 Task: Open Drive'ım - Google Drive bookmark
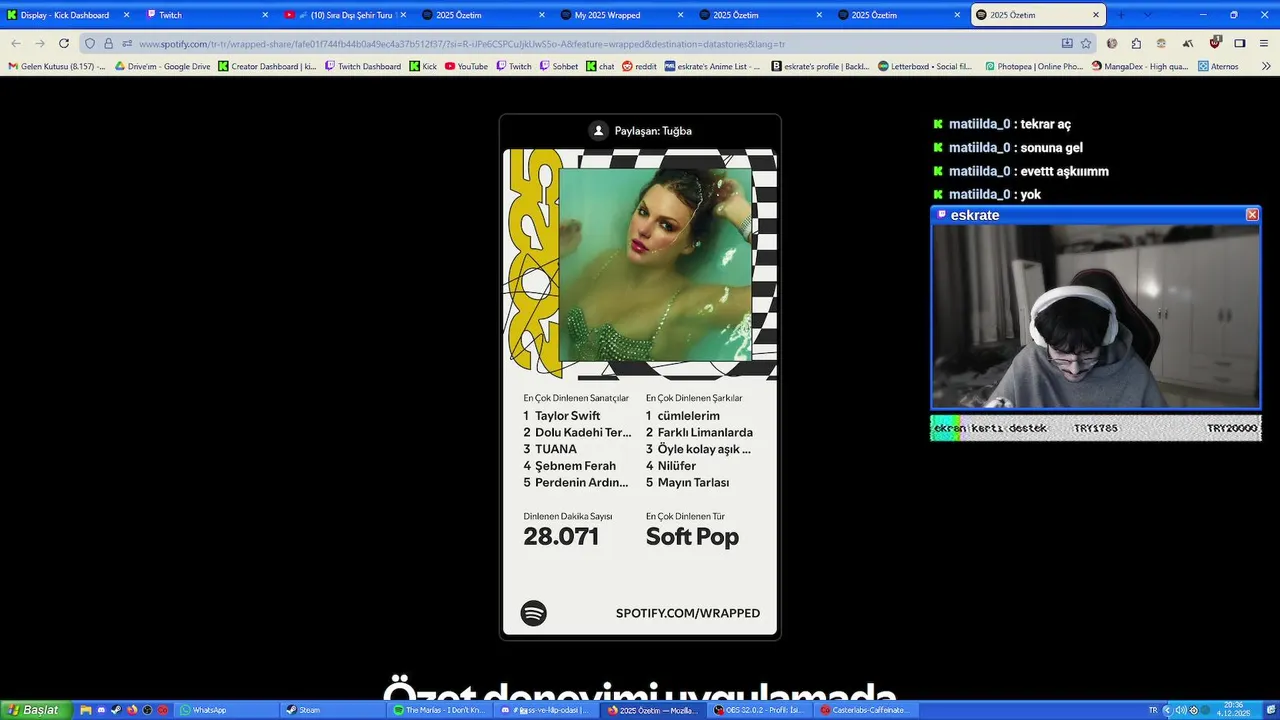[x=162, y=66]
